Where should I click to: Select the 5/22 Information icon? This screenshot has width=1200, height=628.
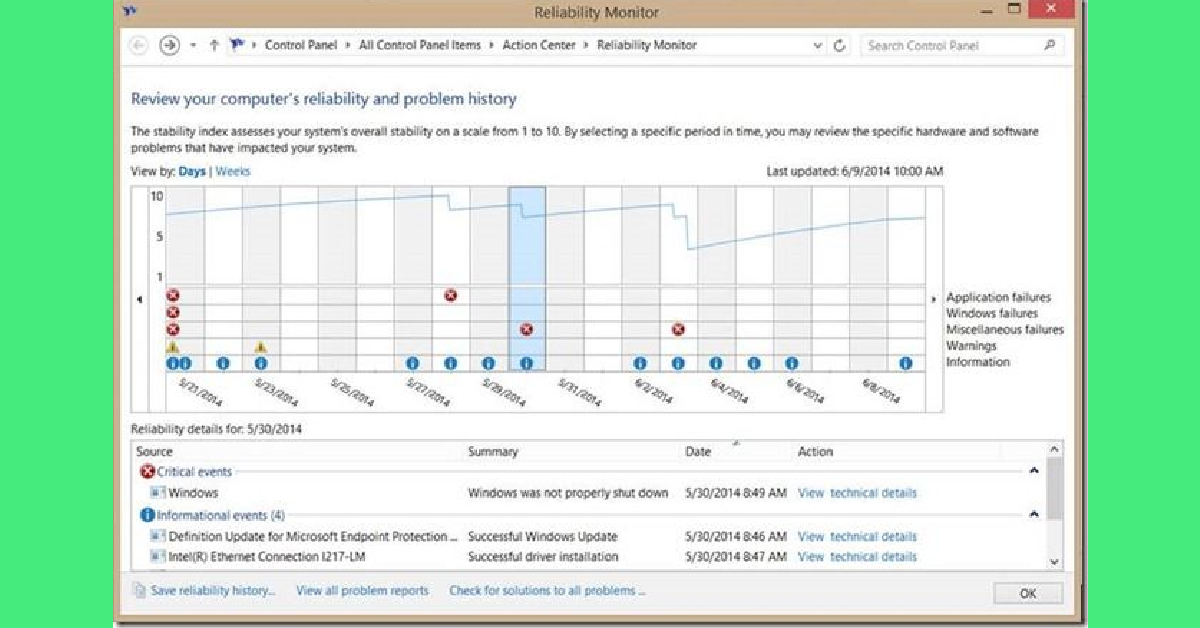click(223, 363)
